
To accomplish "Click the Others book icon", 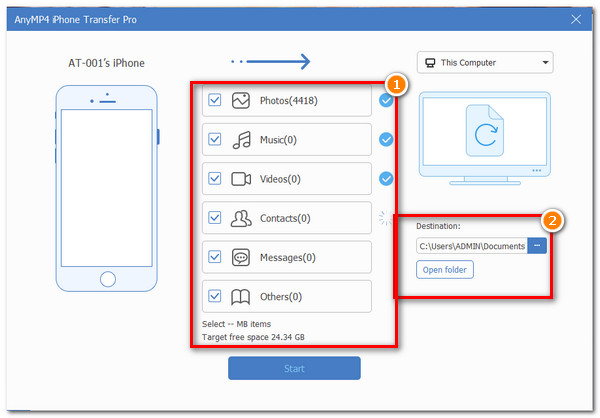I will tap(240, 296).
